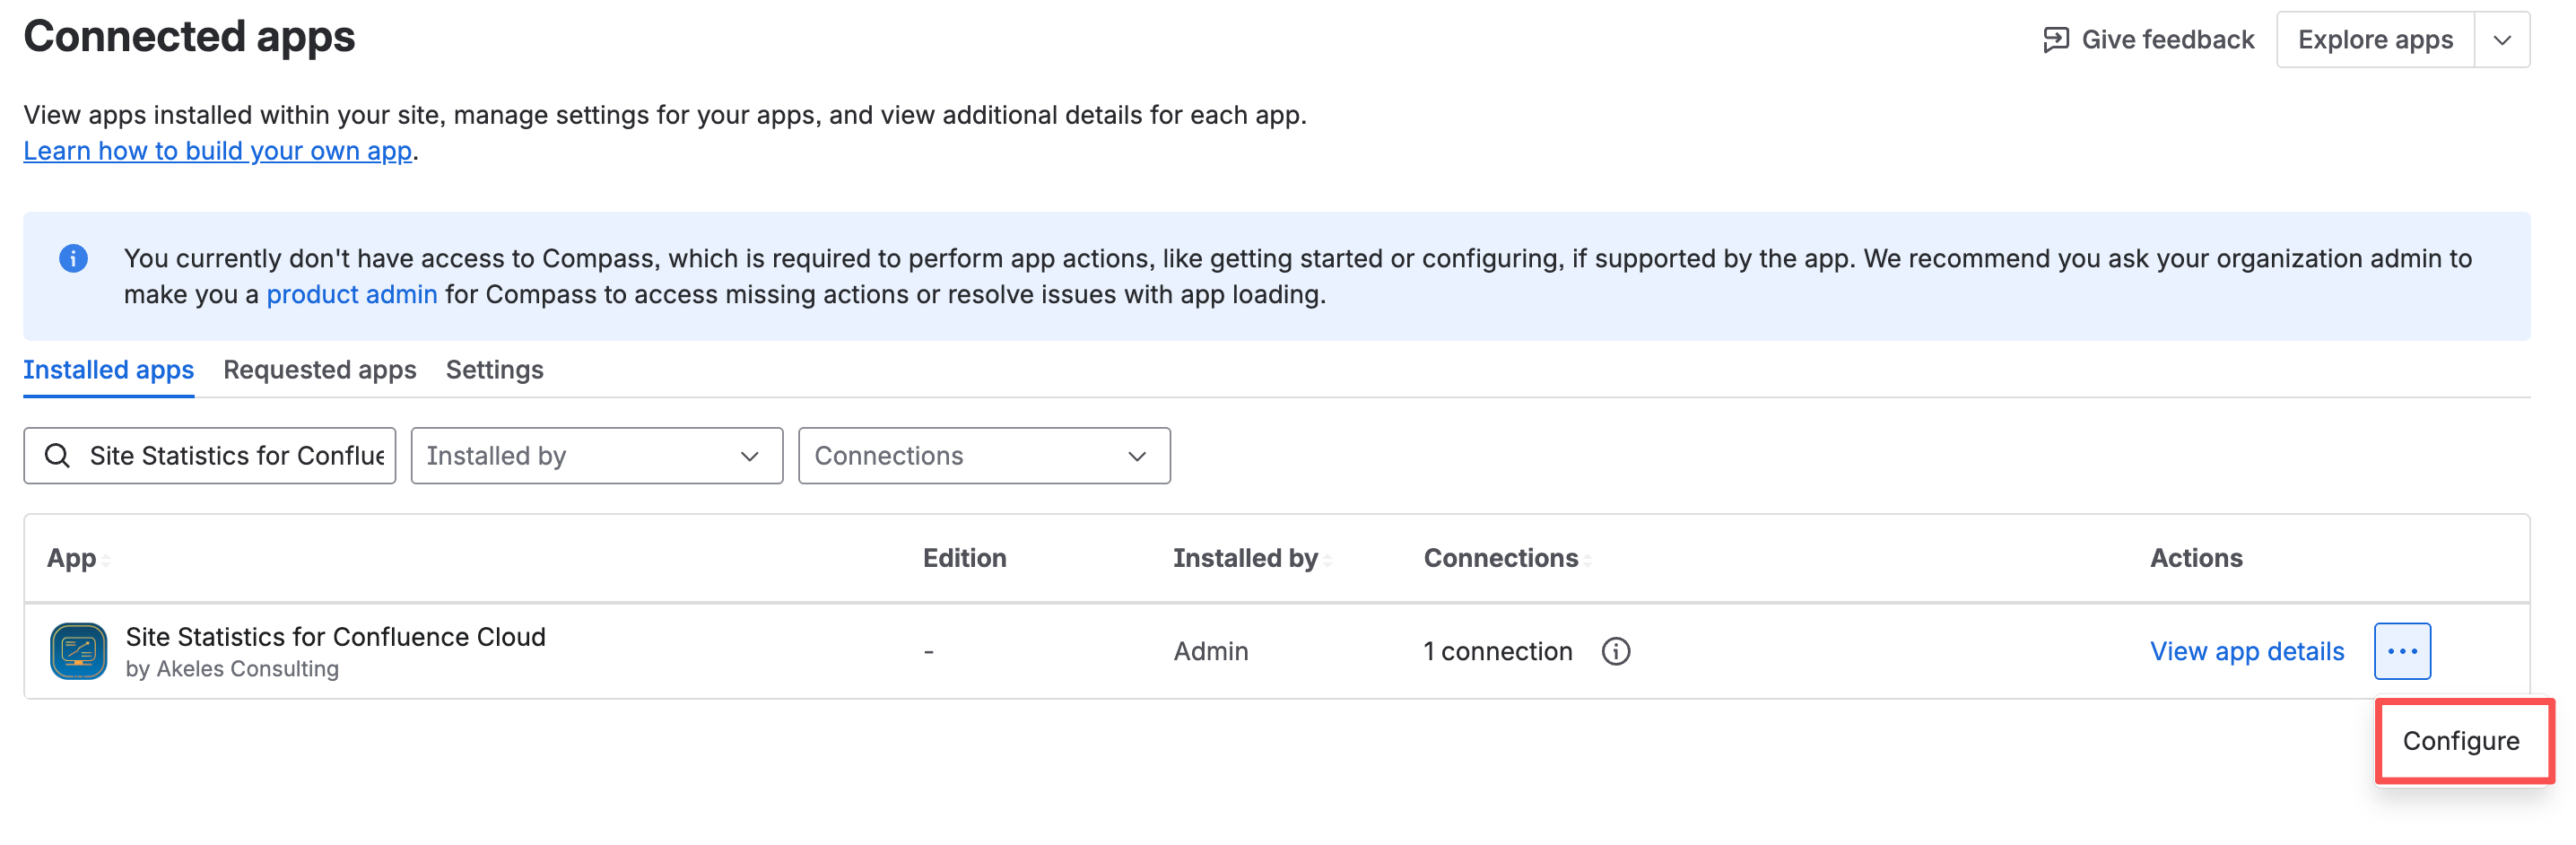The width and height of the screenshot is (2576, 845).
Task: Open the 'Learn how to build your own app' link
Action: pyautogui.click(x=217, y=151)
